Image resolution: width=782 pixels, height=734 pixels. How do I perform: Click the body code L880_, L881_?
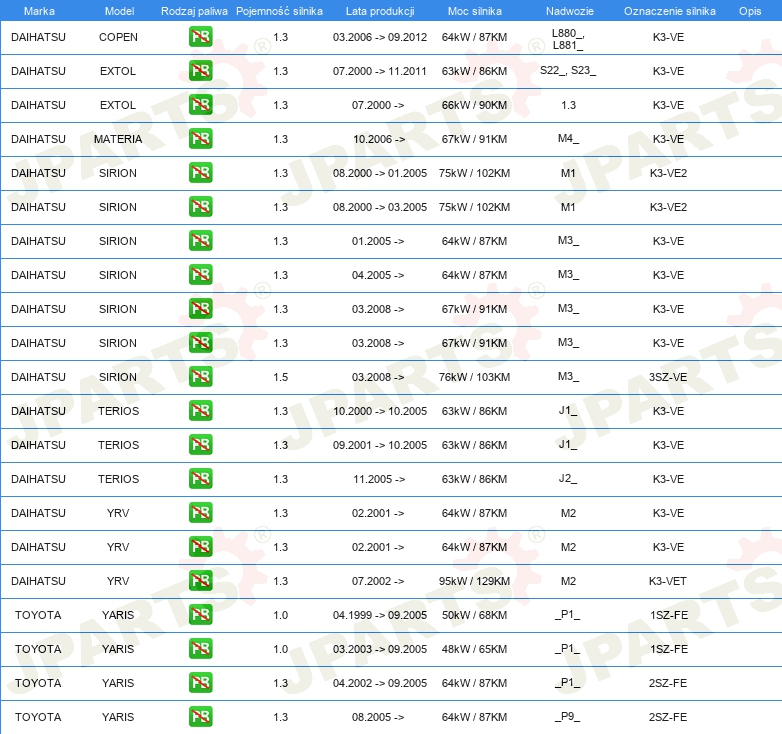[x=568, y=39]
